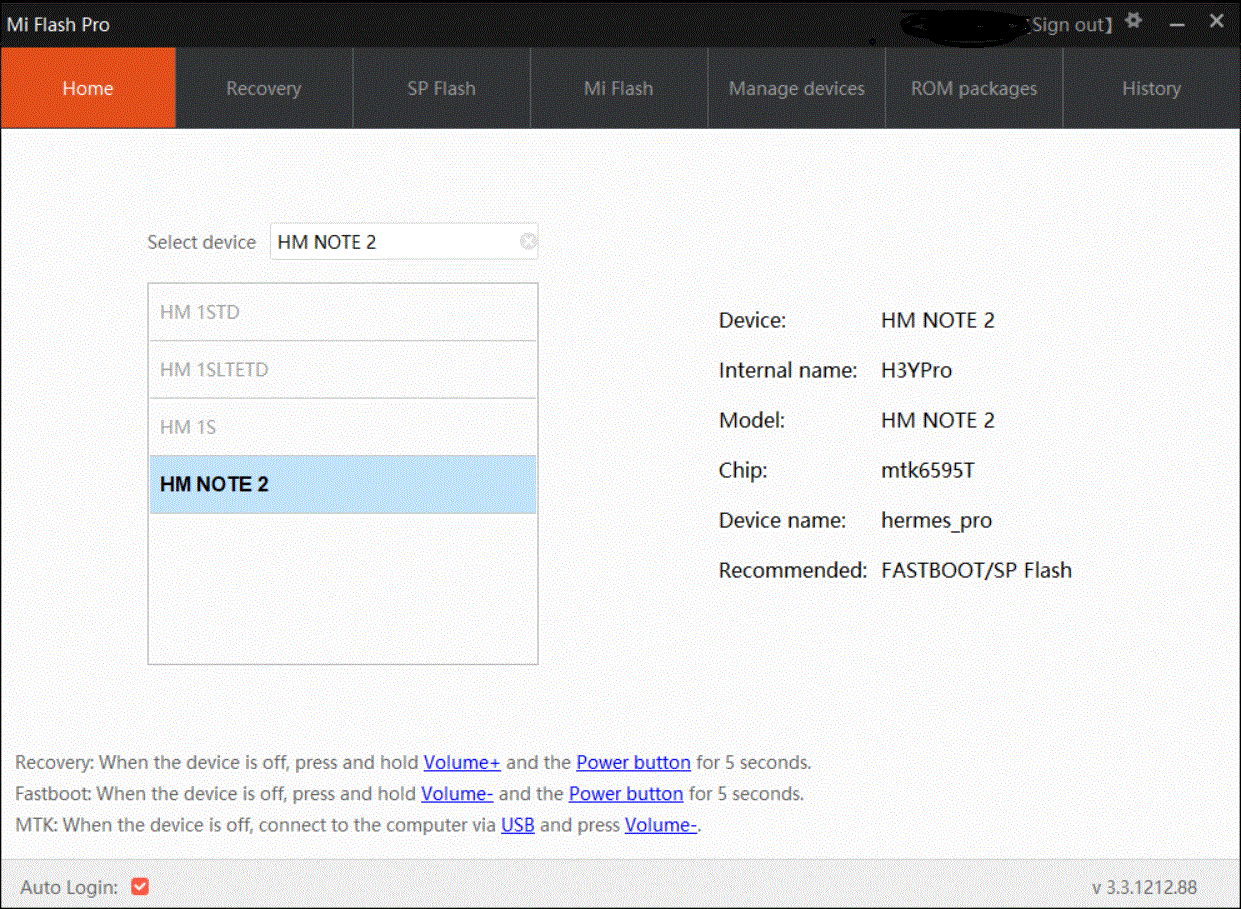The width and height of the screenshot is (1241, 909).
Task: Pick HM 1S from device list
Action: click(x=342, y=427)
